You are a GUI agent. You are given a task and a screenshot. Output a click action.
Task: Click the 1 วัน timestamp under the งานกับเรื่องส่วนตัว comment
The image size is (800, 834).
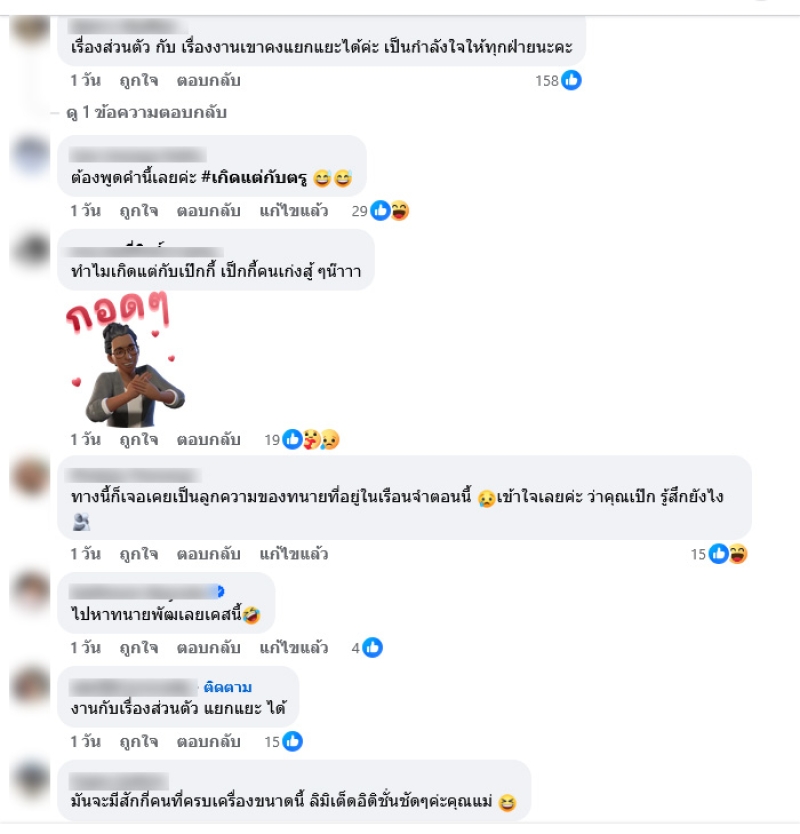(85, 741)
